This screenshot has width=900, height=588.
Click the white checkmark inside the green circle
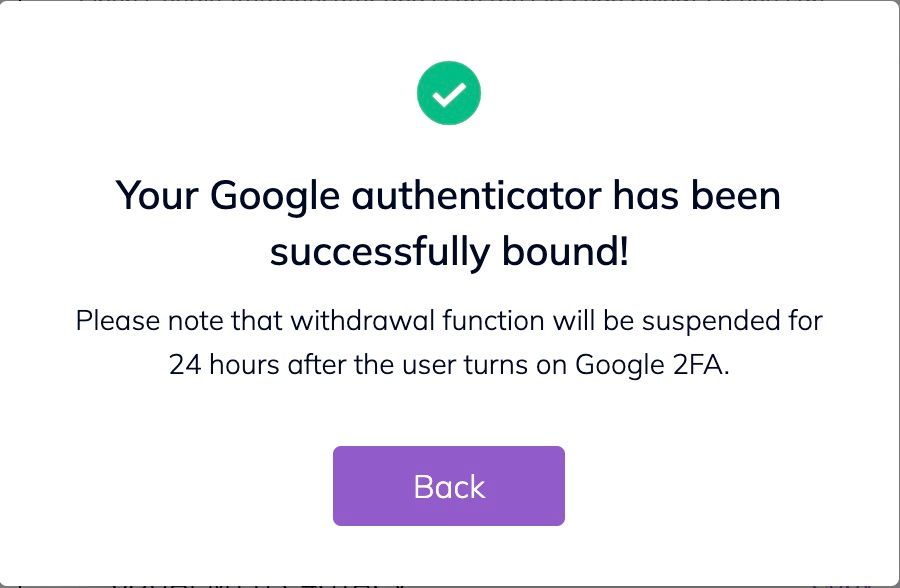(x=449, y=94)
